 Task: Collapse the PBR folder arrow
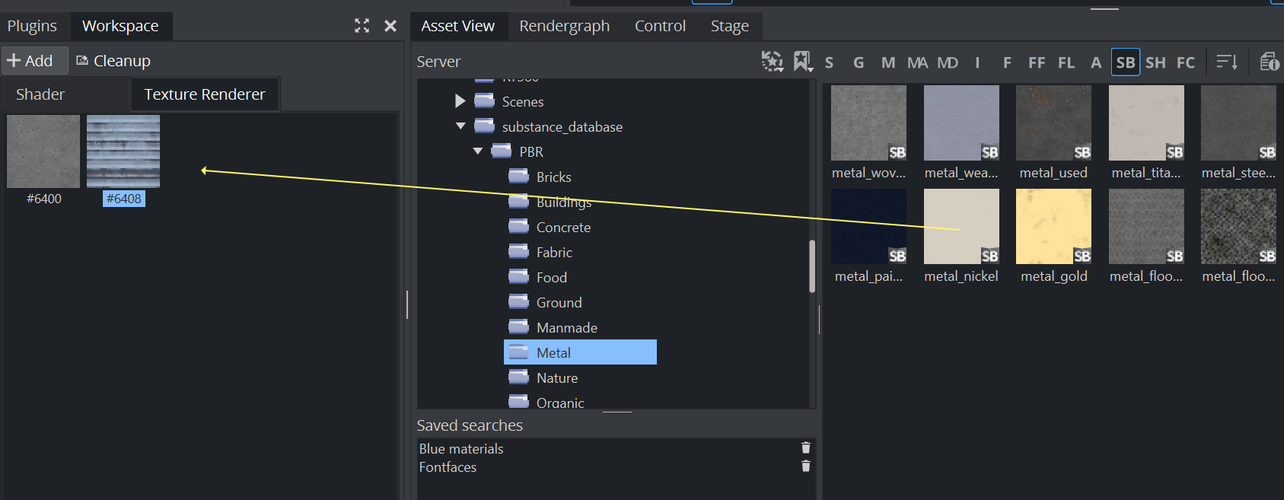tap(478, 152)
